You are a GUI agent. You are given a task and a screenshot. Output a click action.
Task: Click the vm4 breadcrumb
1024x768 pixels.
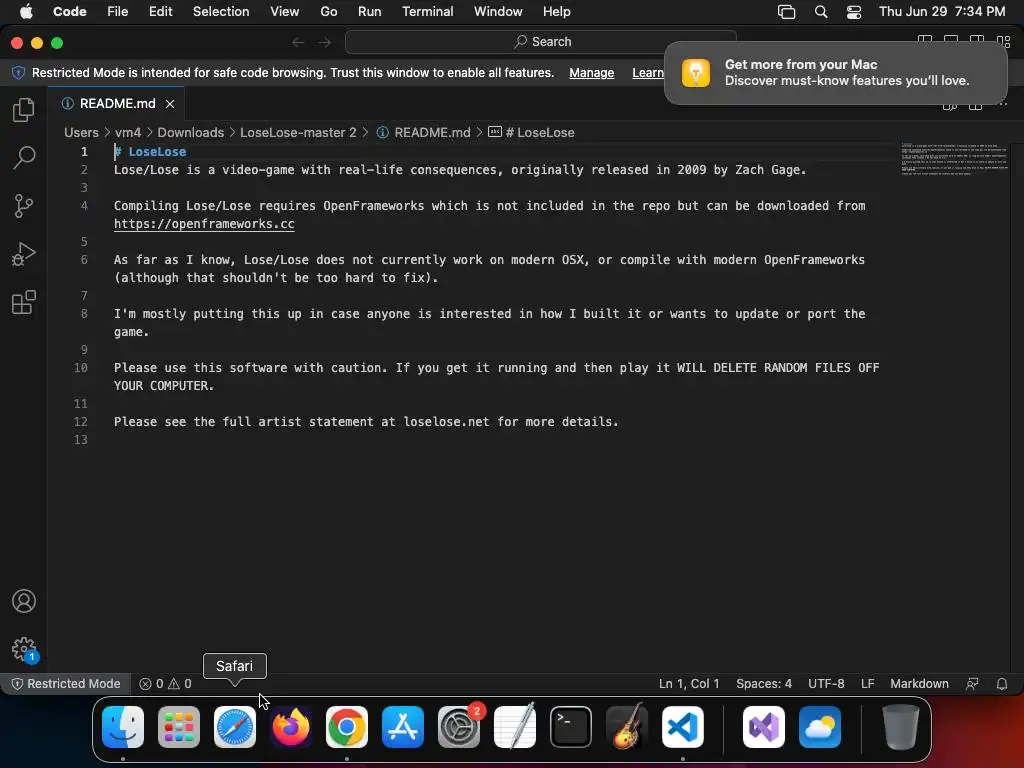point(128,133)
